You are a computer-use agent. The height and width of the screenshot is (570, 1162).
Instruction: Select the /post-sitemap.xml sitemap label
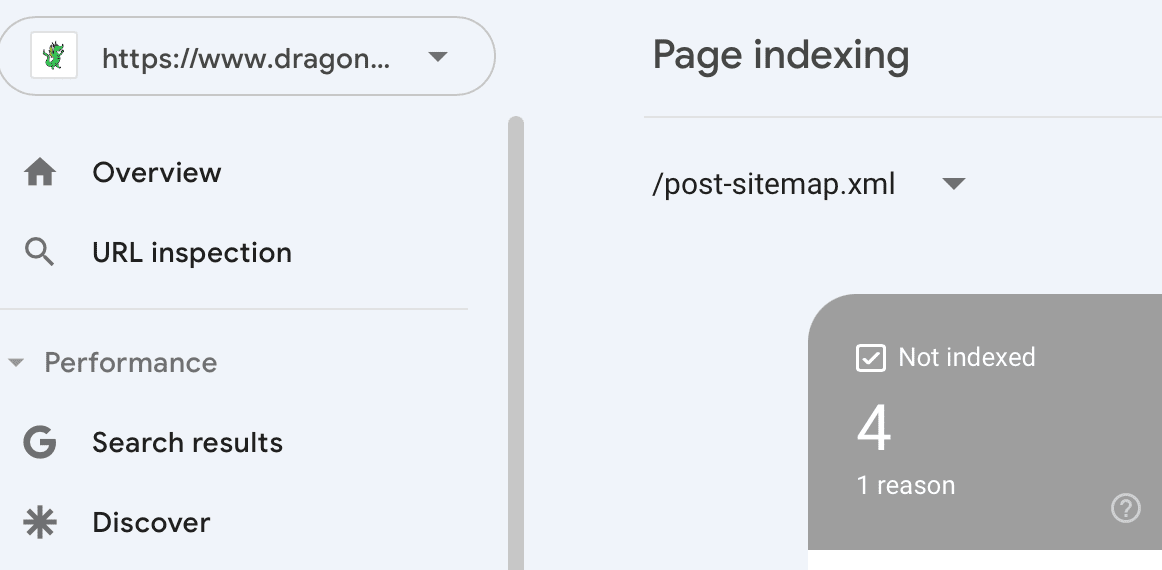[774, 185]
